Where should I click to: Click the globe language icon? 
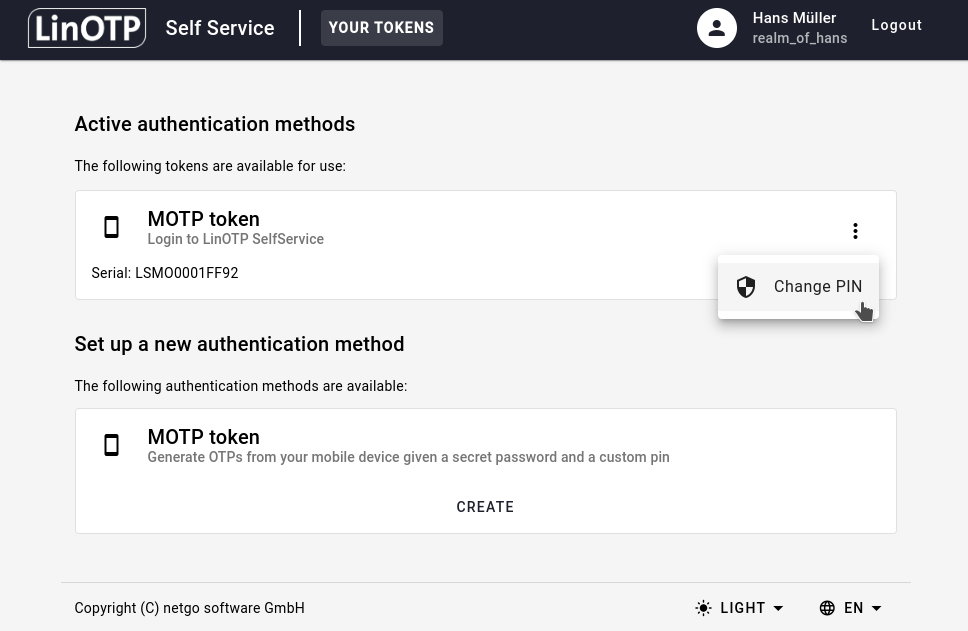[x=827, y=608]
